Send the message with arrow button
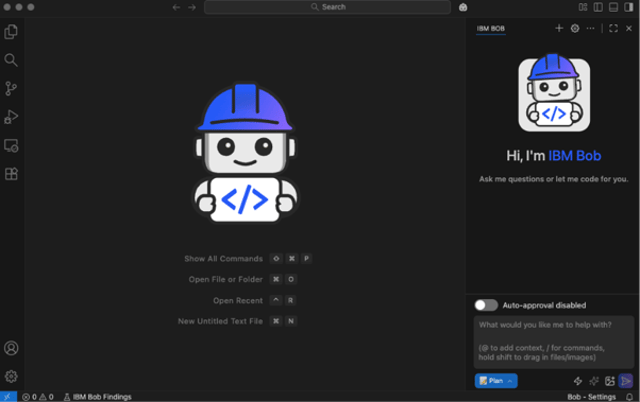The image size is (640, 402). click(x=626, y=381)
